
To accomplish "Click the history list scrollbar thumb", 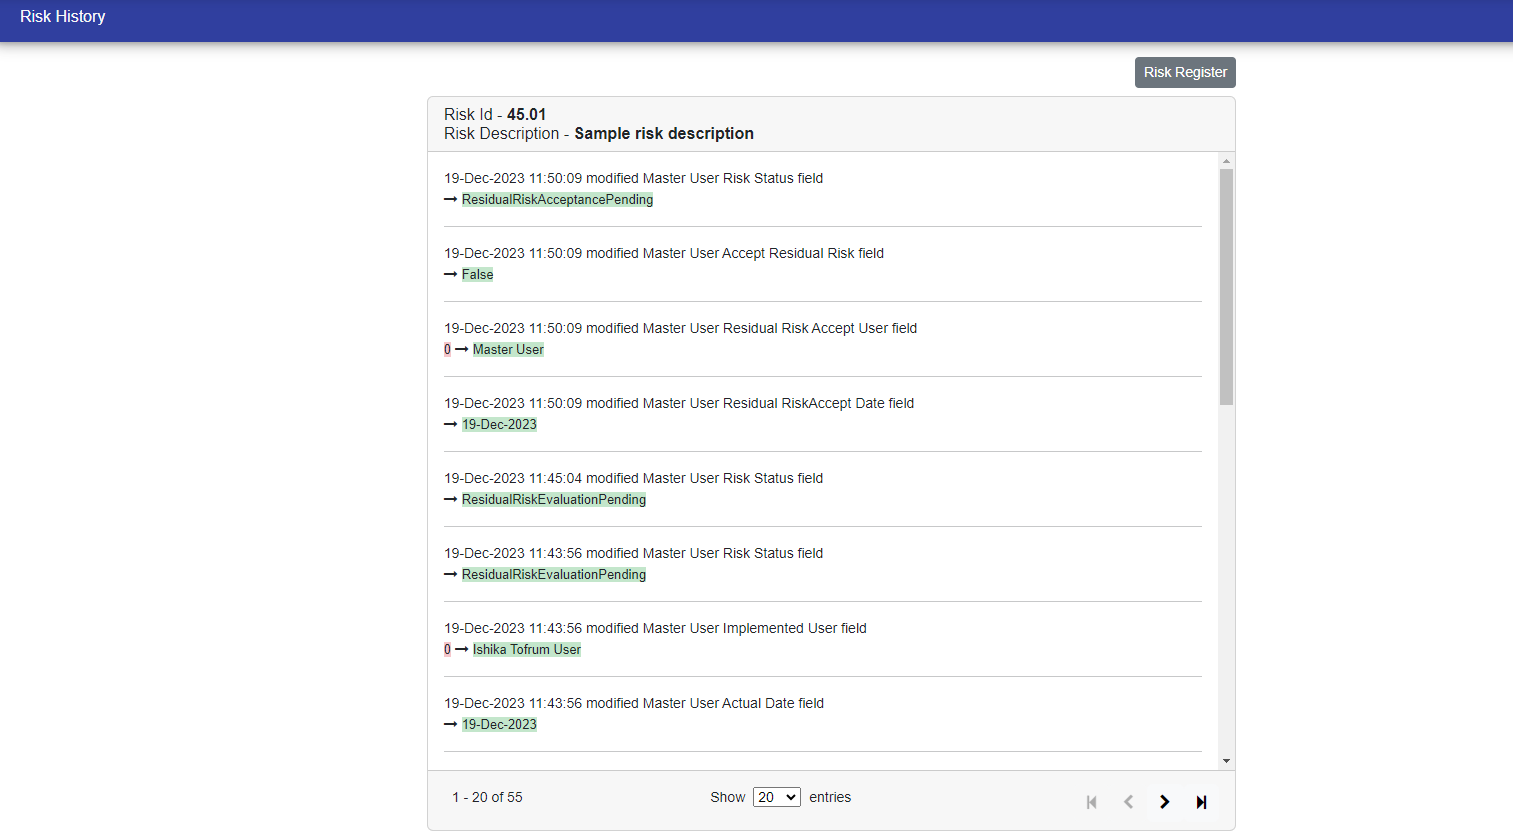I will point(1226,286).
